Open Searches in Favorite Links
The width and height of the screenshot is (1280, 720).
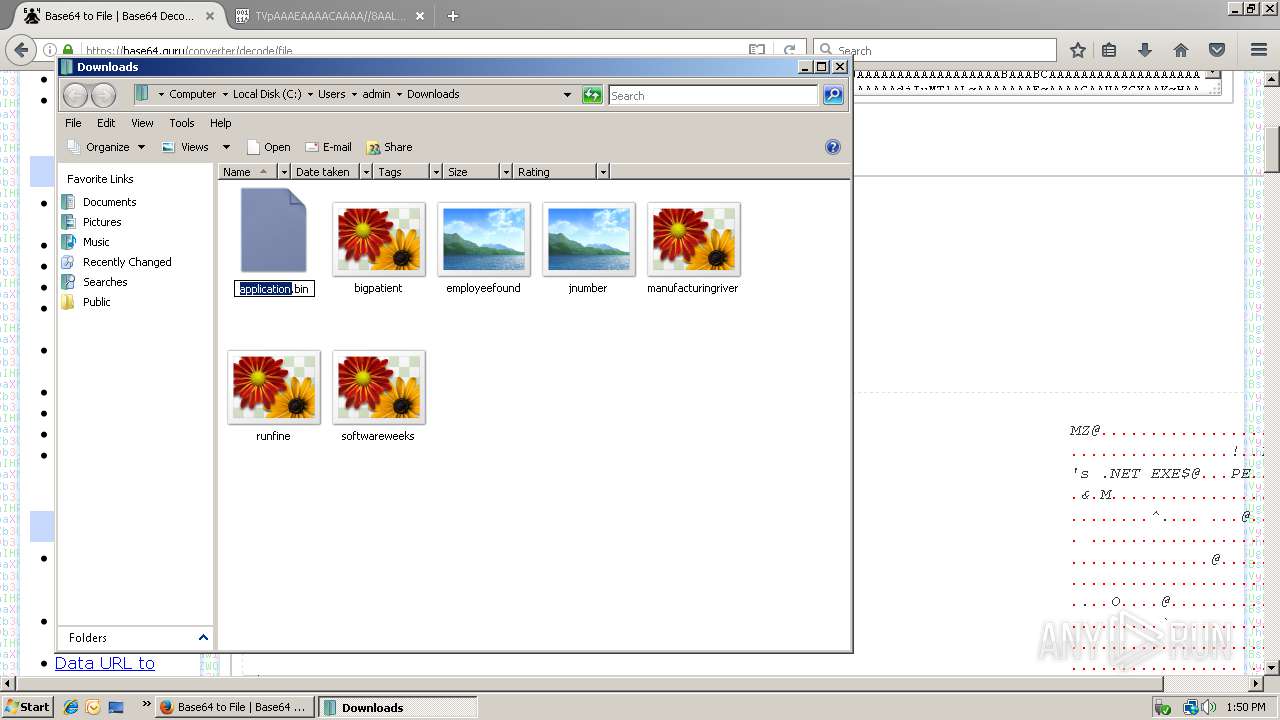pyautogui.click(x=105, y=282)
